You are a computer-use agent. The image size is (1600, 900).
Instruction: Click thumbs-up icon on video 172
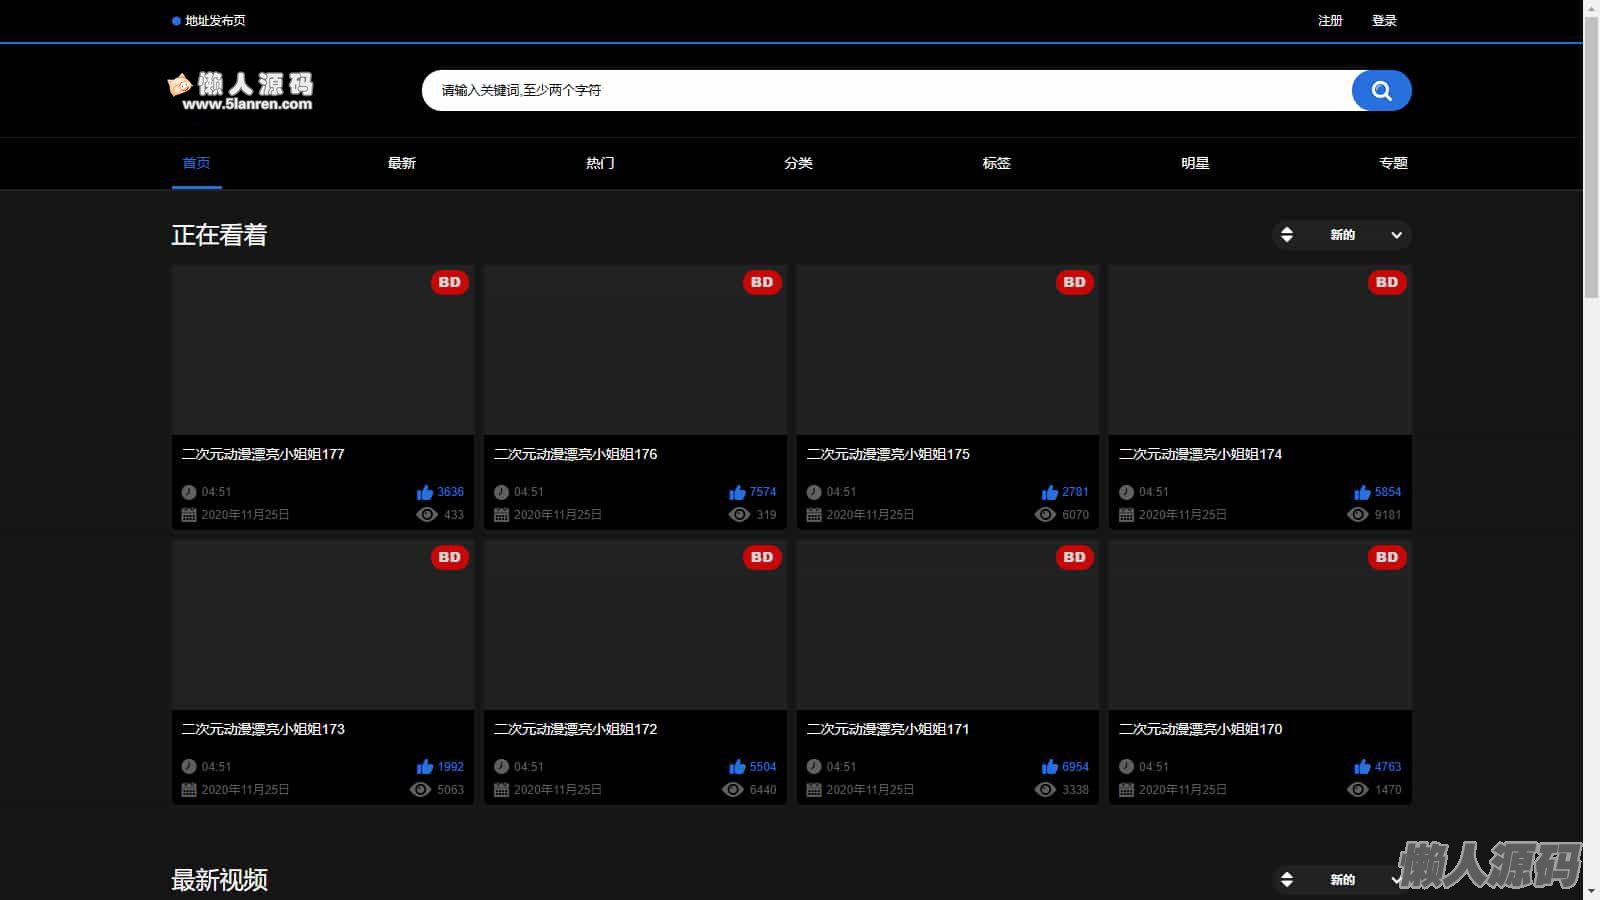coord(737,767)
